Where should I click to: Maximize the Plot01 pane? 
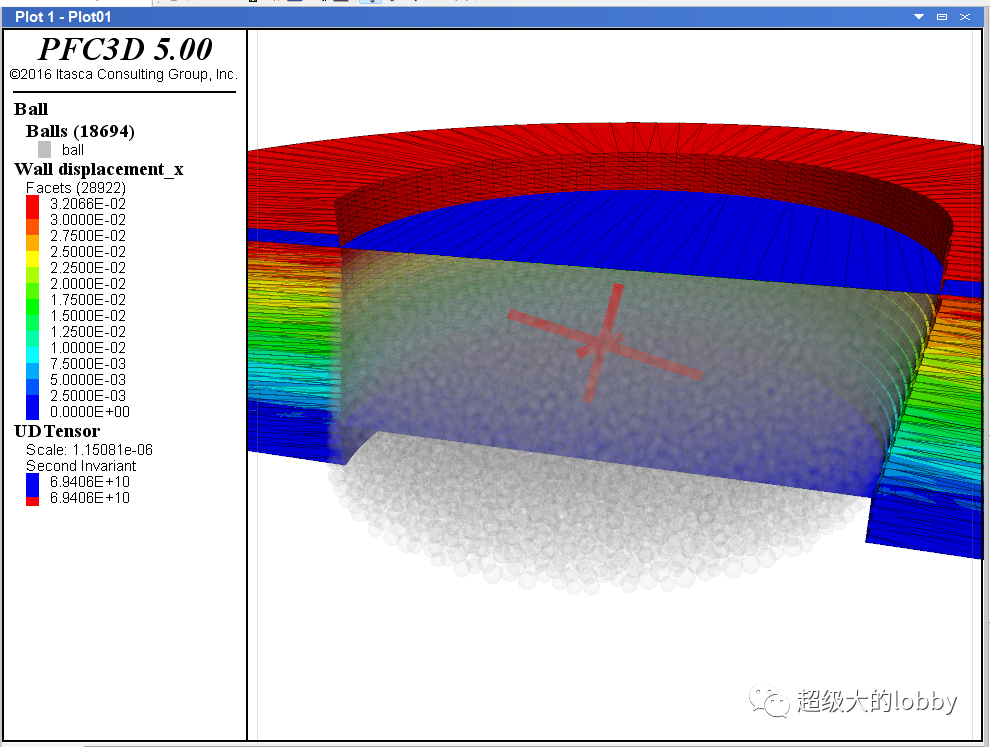[942, 17]
